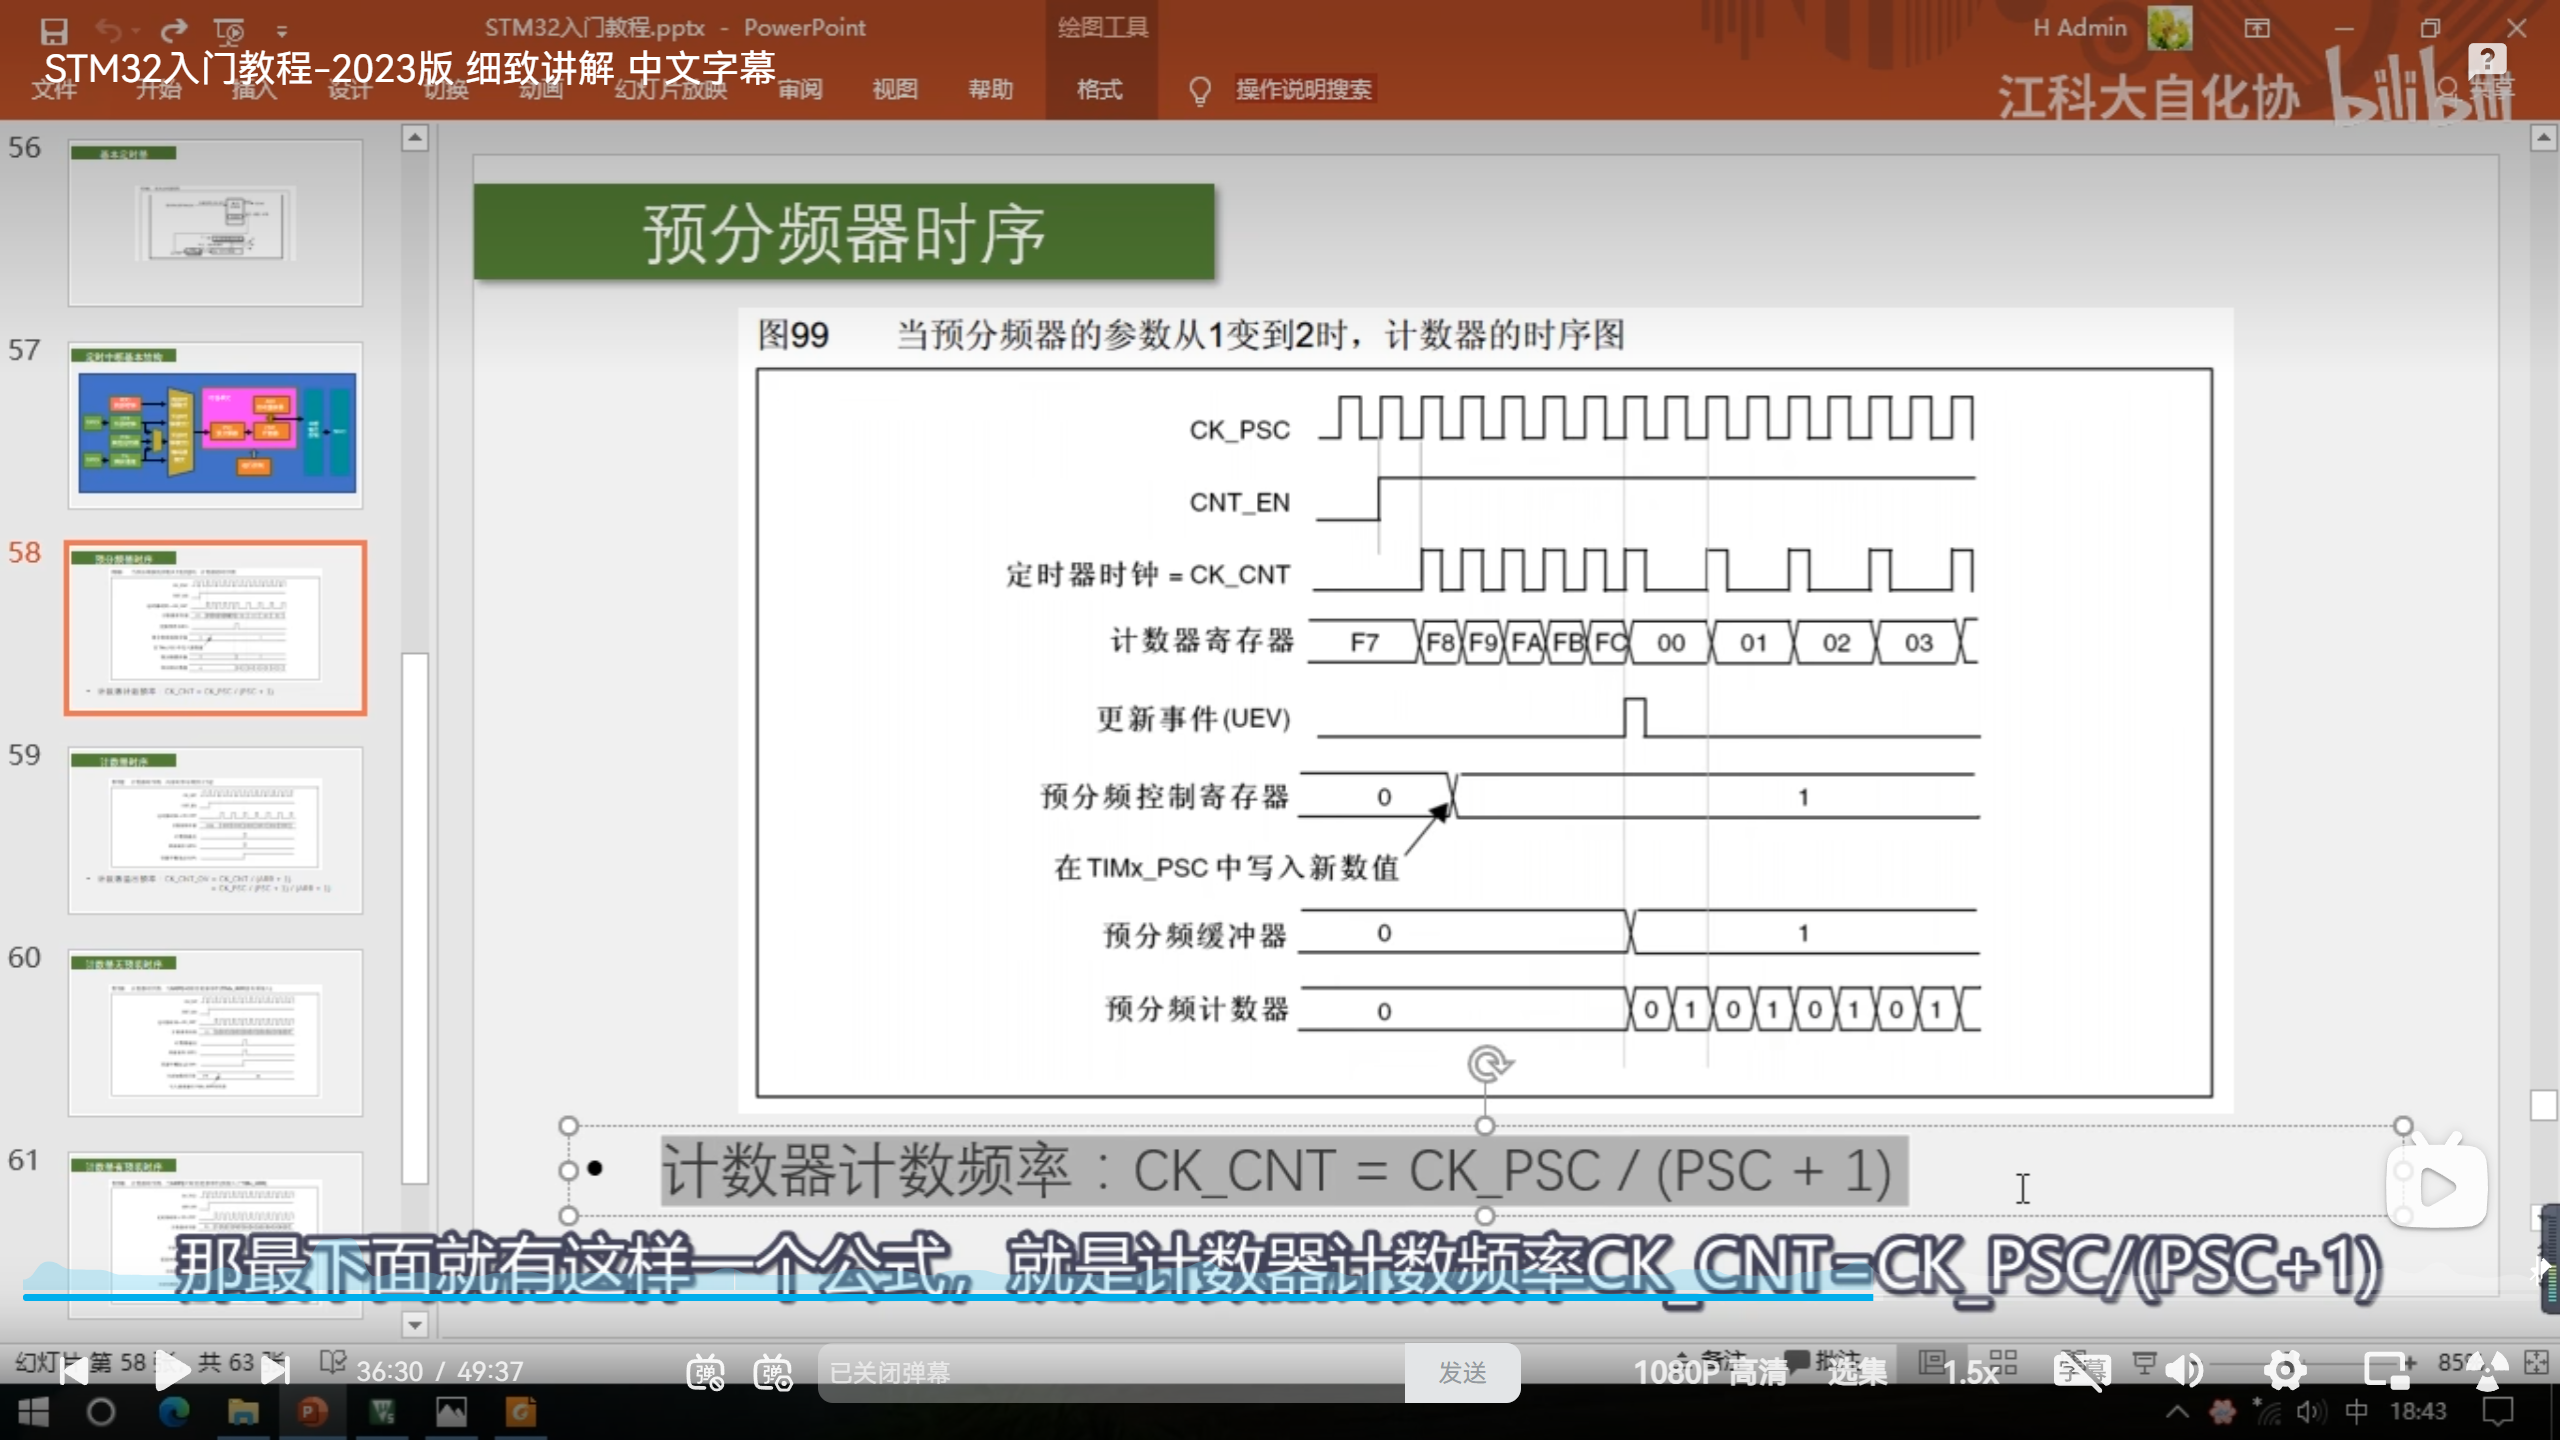Open danmaku settings icon
The width and height of the screenshot is (2560, 1440).
(773, 1372)
